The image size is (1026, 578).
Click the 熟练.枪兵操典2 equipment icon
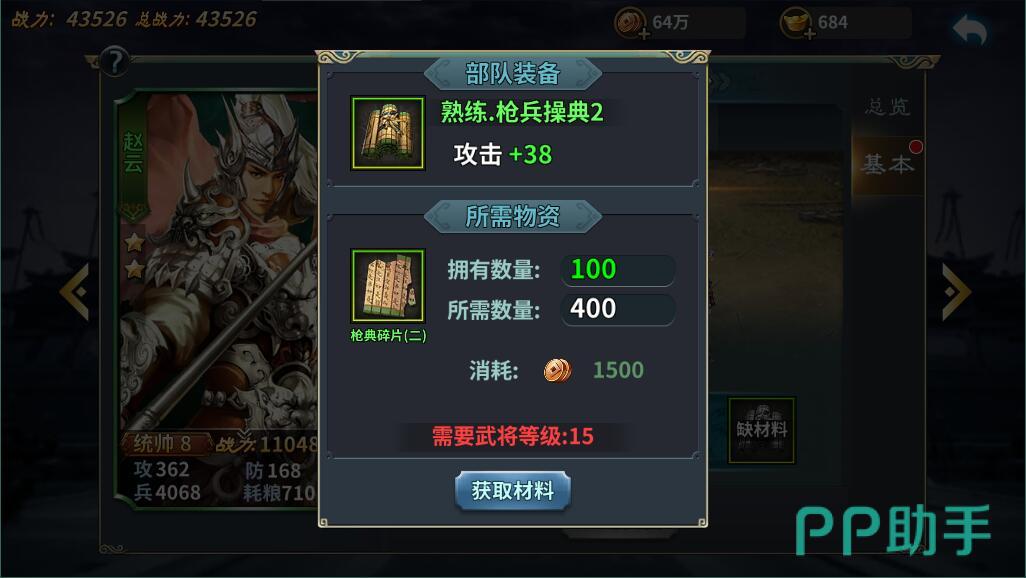pyautogui.click(x=388, y=133)
